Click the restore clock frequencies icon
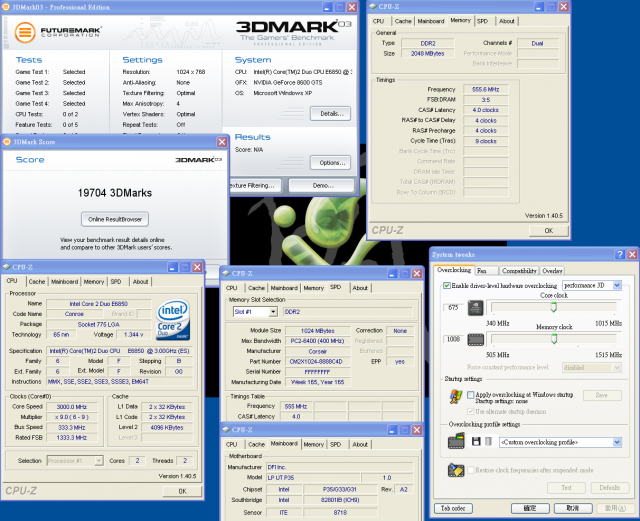Screen dimensions: 640x521 [x=456, y=470]
